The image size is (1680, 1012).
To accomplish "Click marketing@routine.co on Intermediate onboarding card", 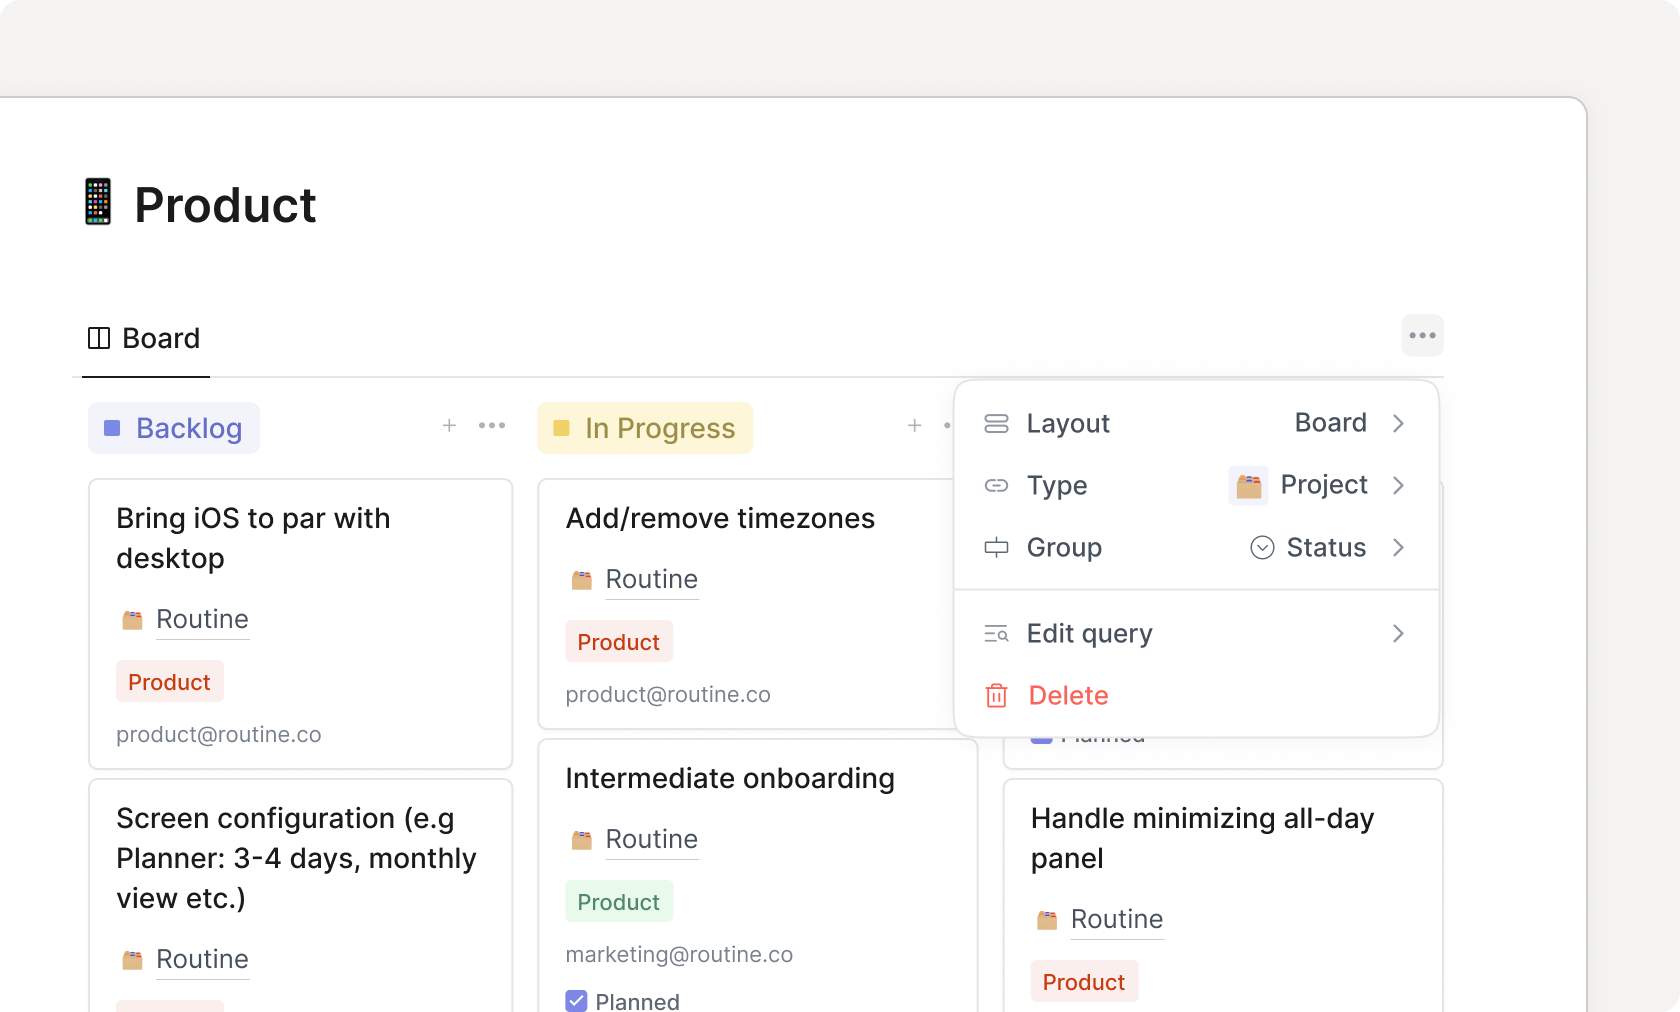I will [679, 955].
